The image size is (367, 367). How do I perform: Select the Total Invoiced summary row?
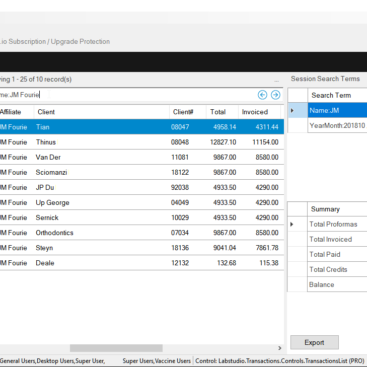(327, 239)
